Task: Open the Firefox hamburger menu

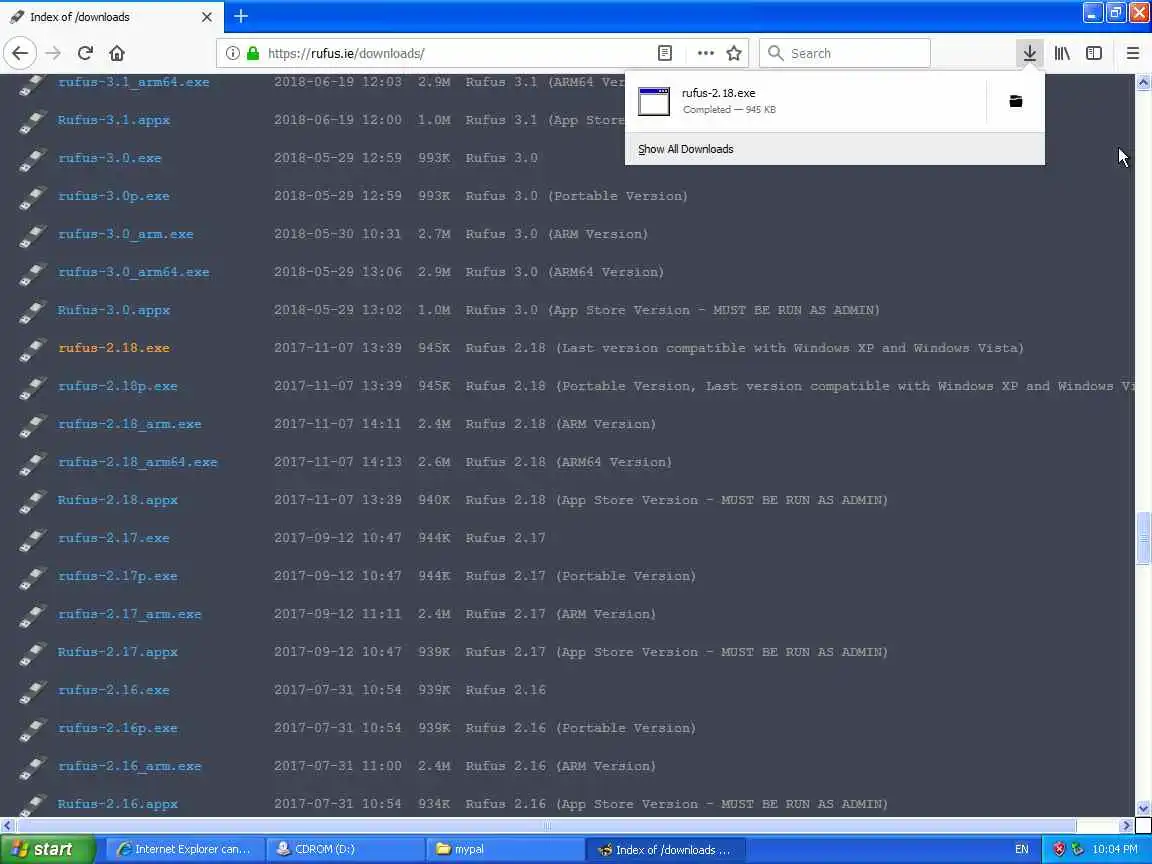Action: pos(1132,53)
